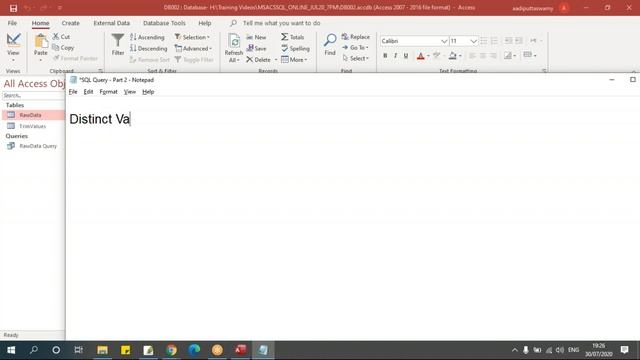The width and height of the screenshot is (640, 360).
Task: Click Refresh All icon
Action: coord(234,42)
